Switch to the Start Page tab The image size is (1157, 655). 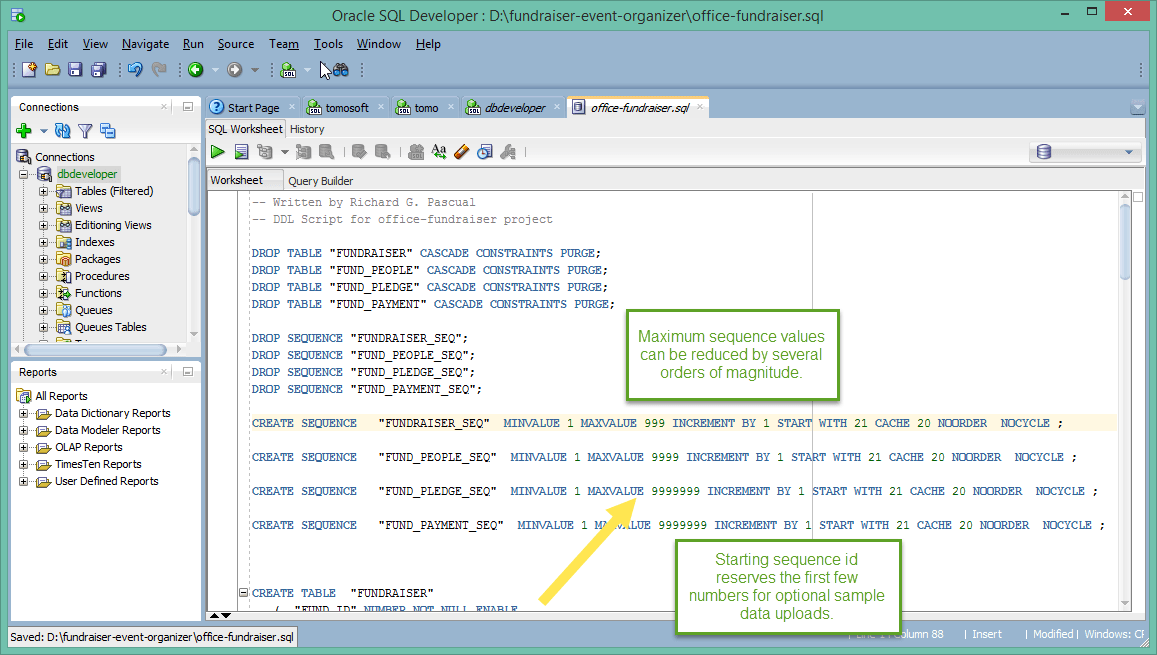[252, 108]
